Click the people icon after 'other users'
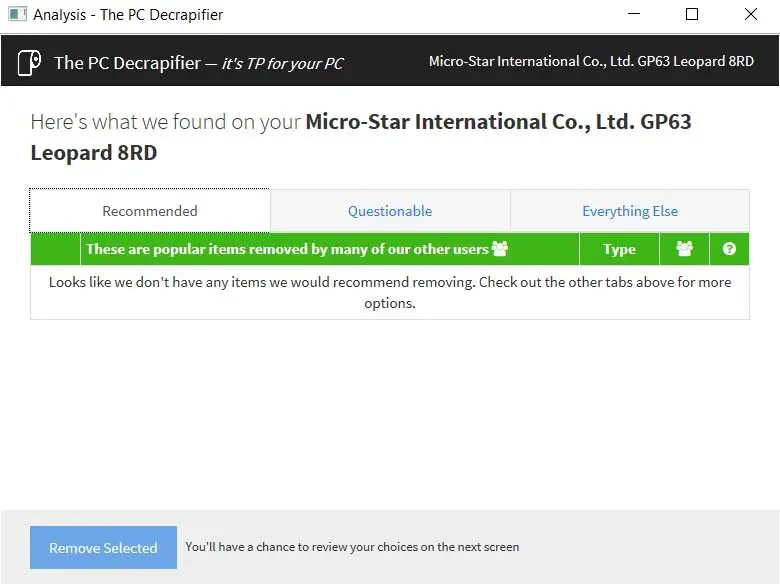Screen dimensions: 780x584 [499, 248]
